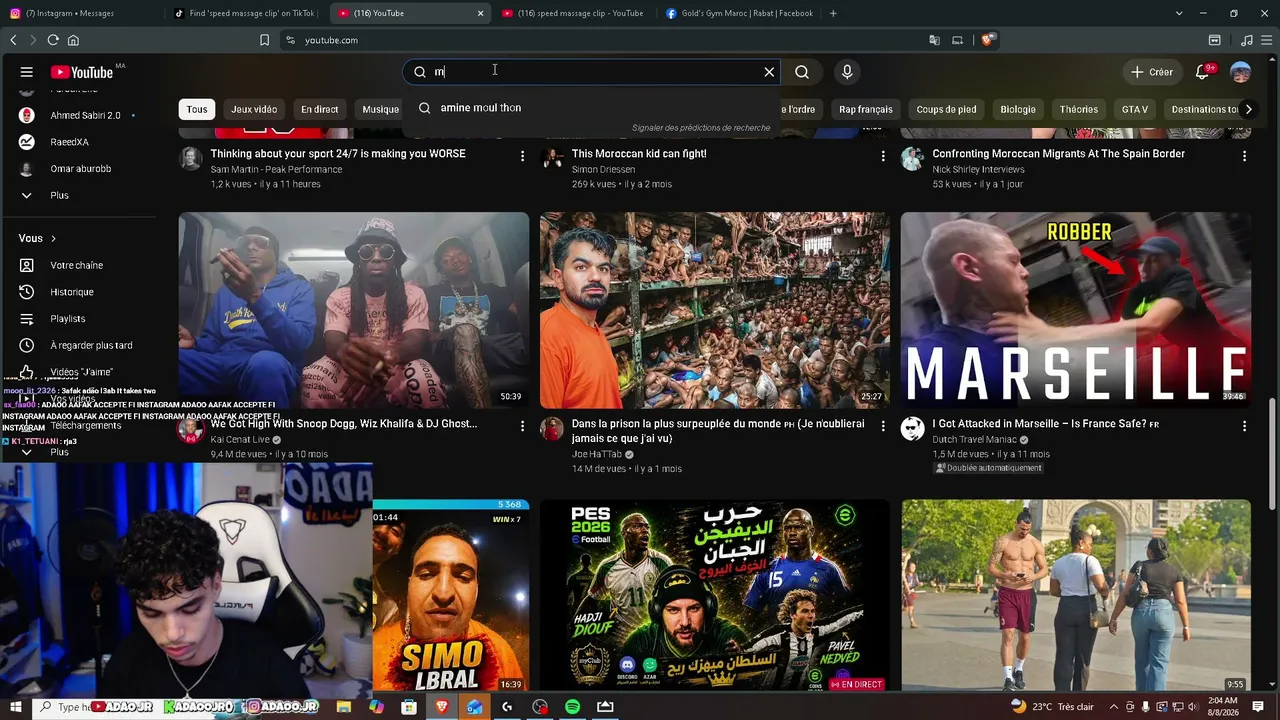This screenshot has height=720, width=1280.
Task: Open options for 'This Moroccan kid can fight!'
Action: coord(883,156)
